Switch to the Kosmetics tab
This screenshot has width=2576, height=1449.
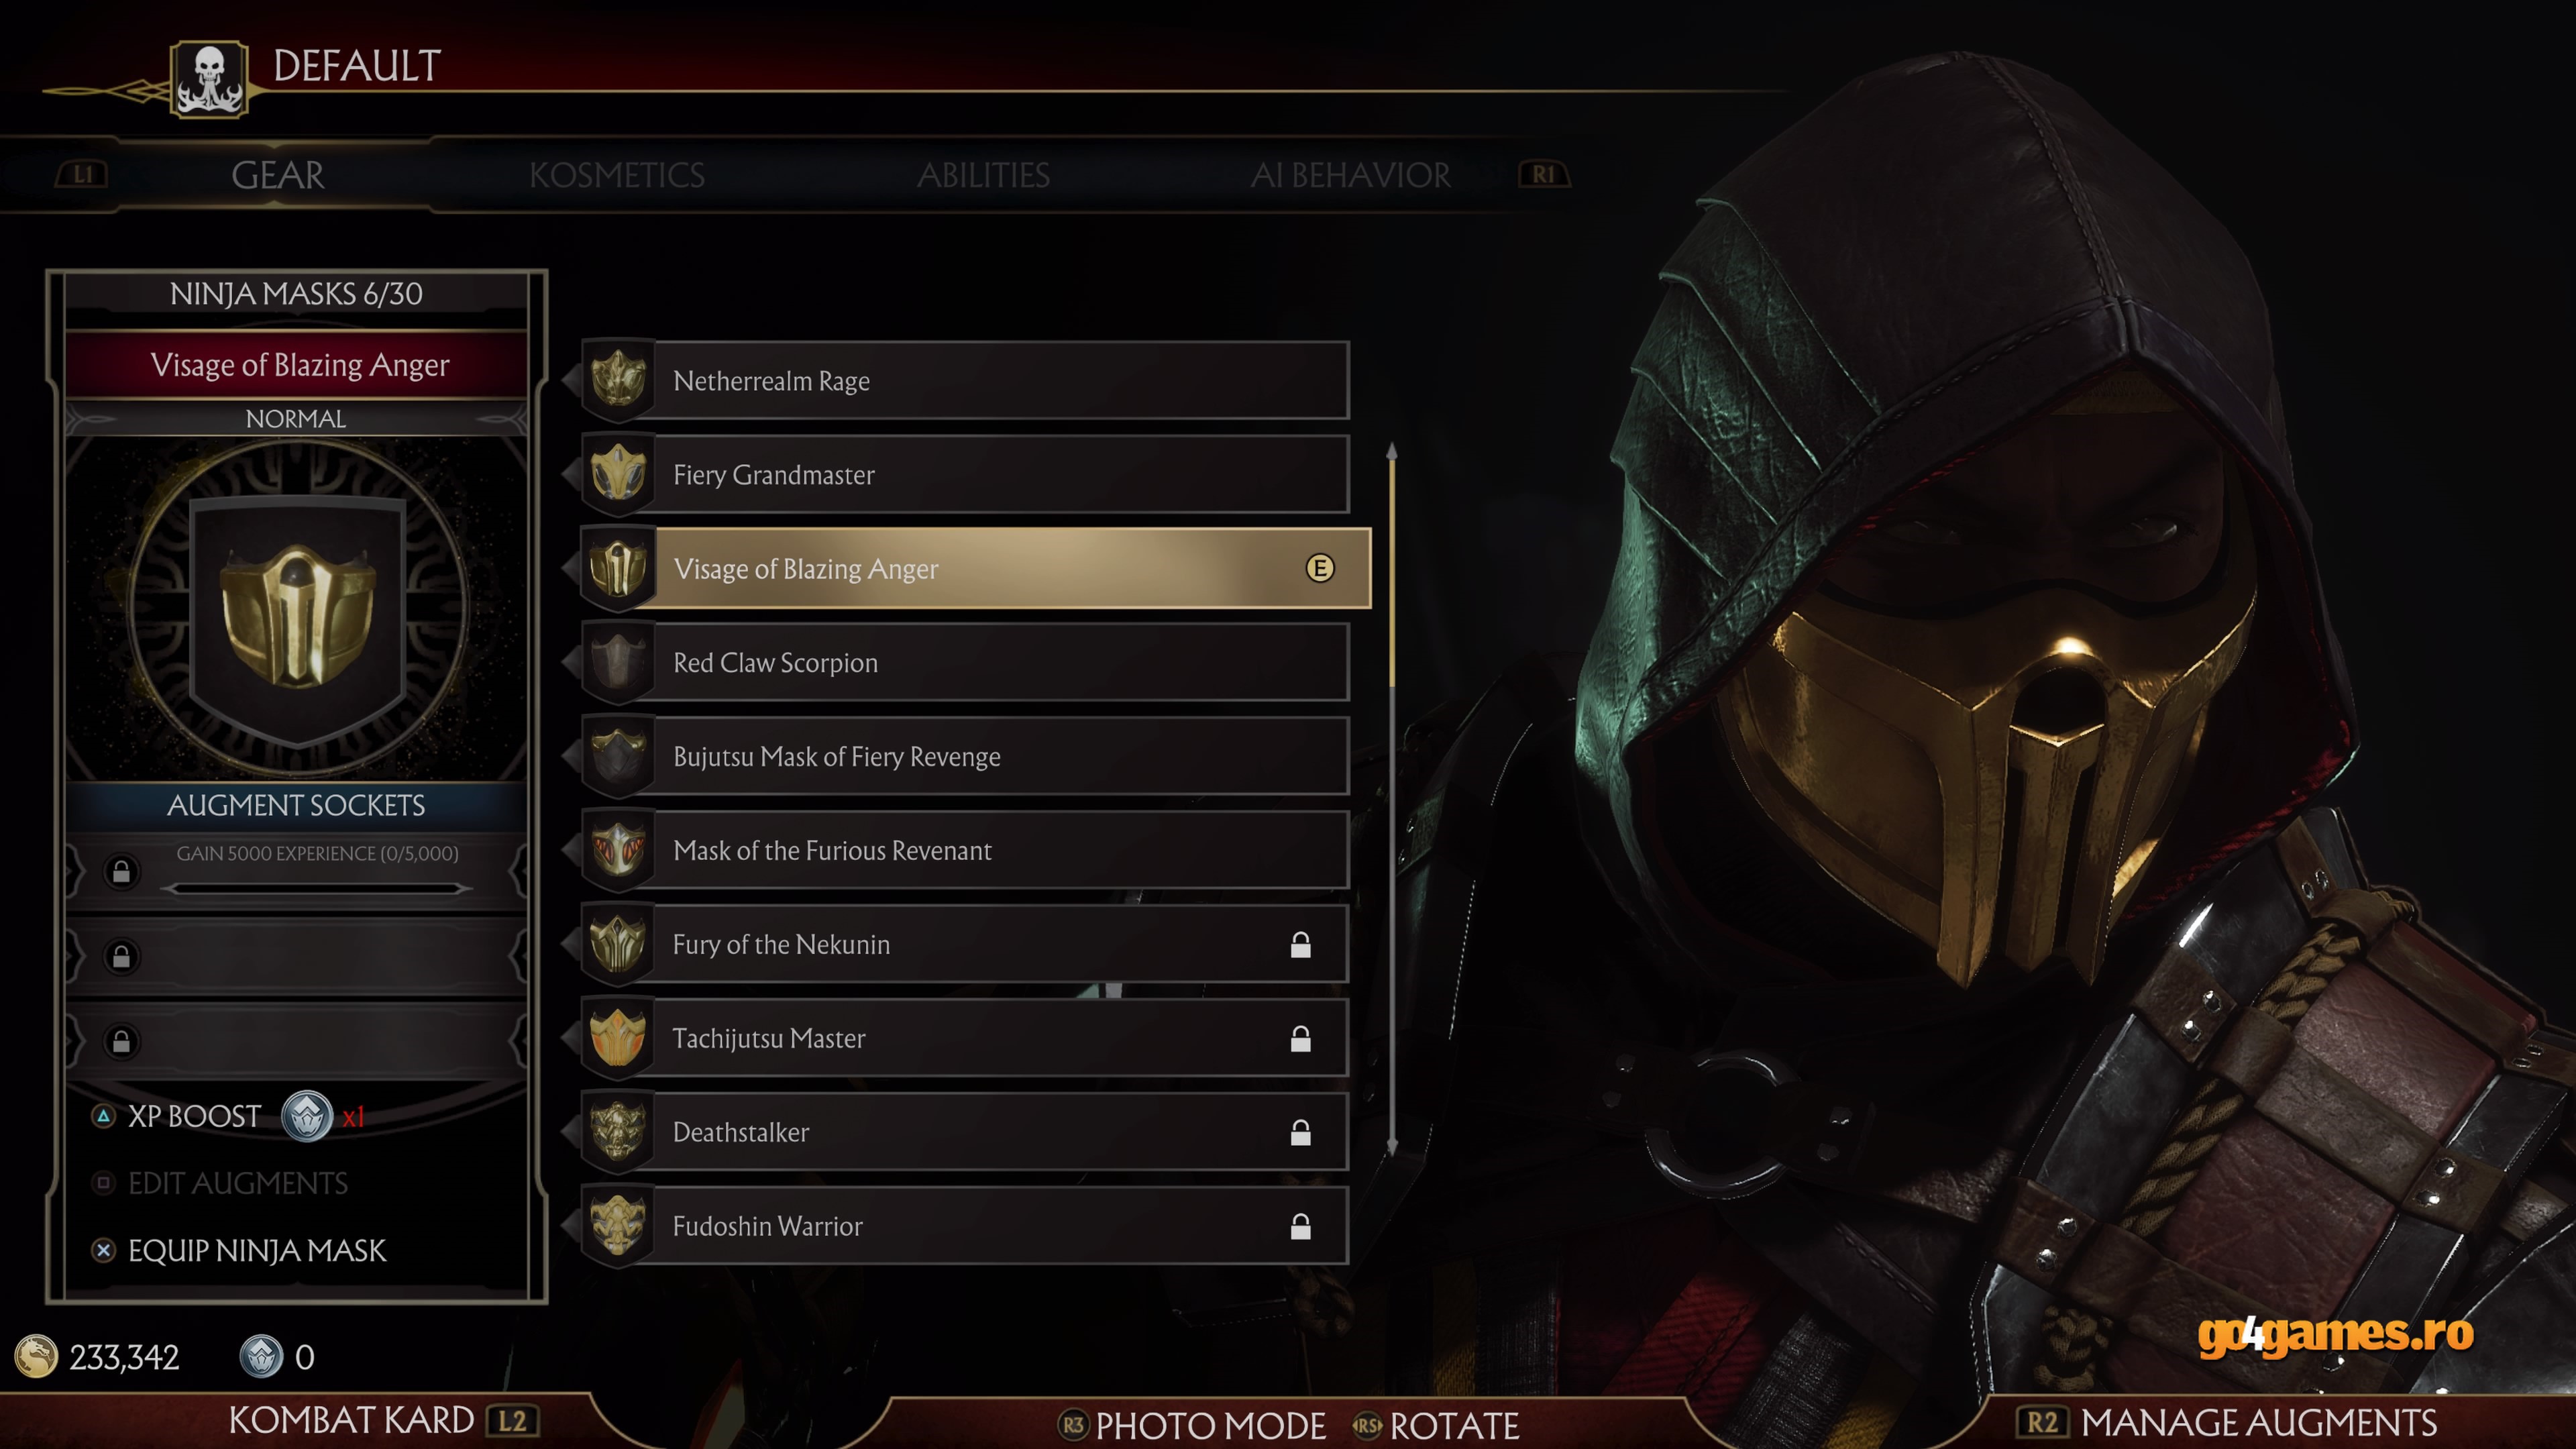click(x=617, y=175)
